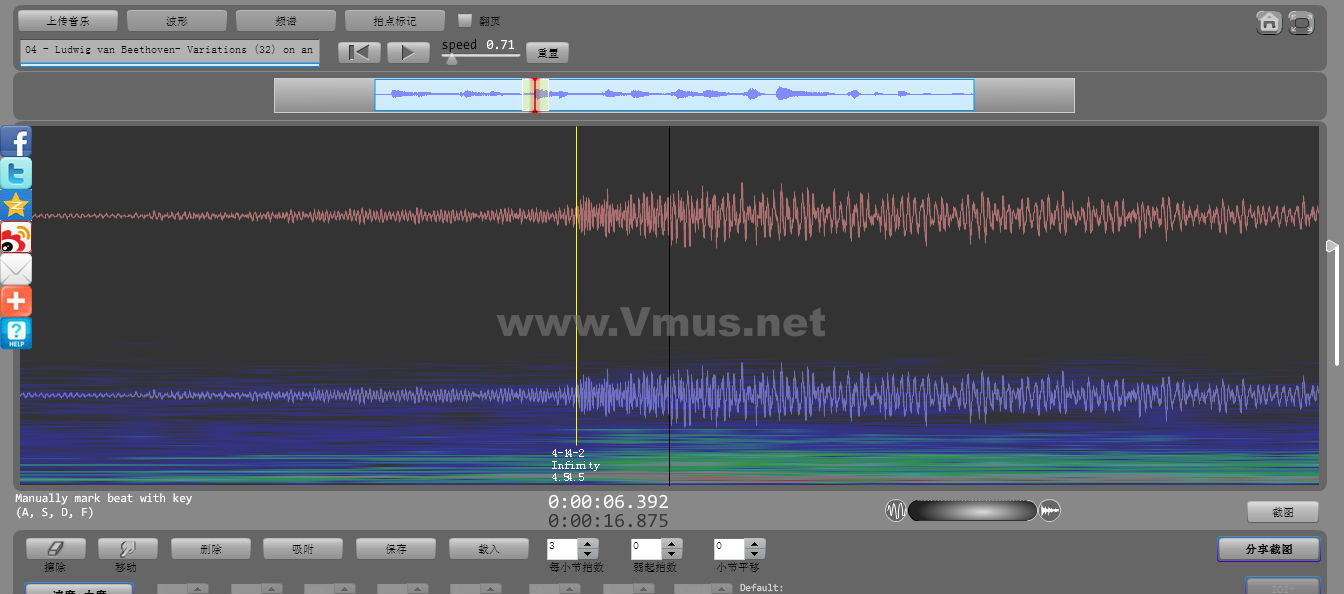The height and width of the screenshot is (594, 1344).
Task: Click the speed slider handle
Action: 452,59
